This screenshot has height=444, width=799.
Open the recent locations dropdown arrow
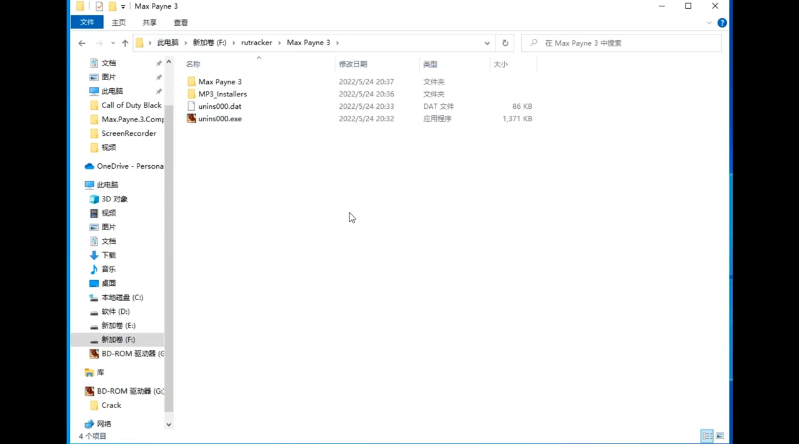113,43
